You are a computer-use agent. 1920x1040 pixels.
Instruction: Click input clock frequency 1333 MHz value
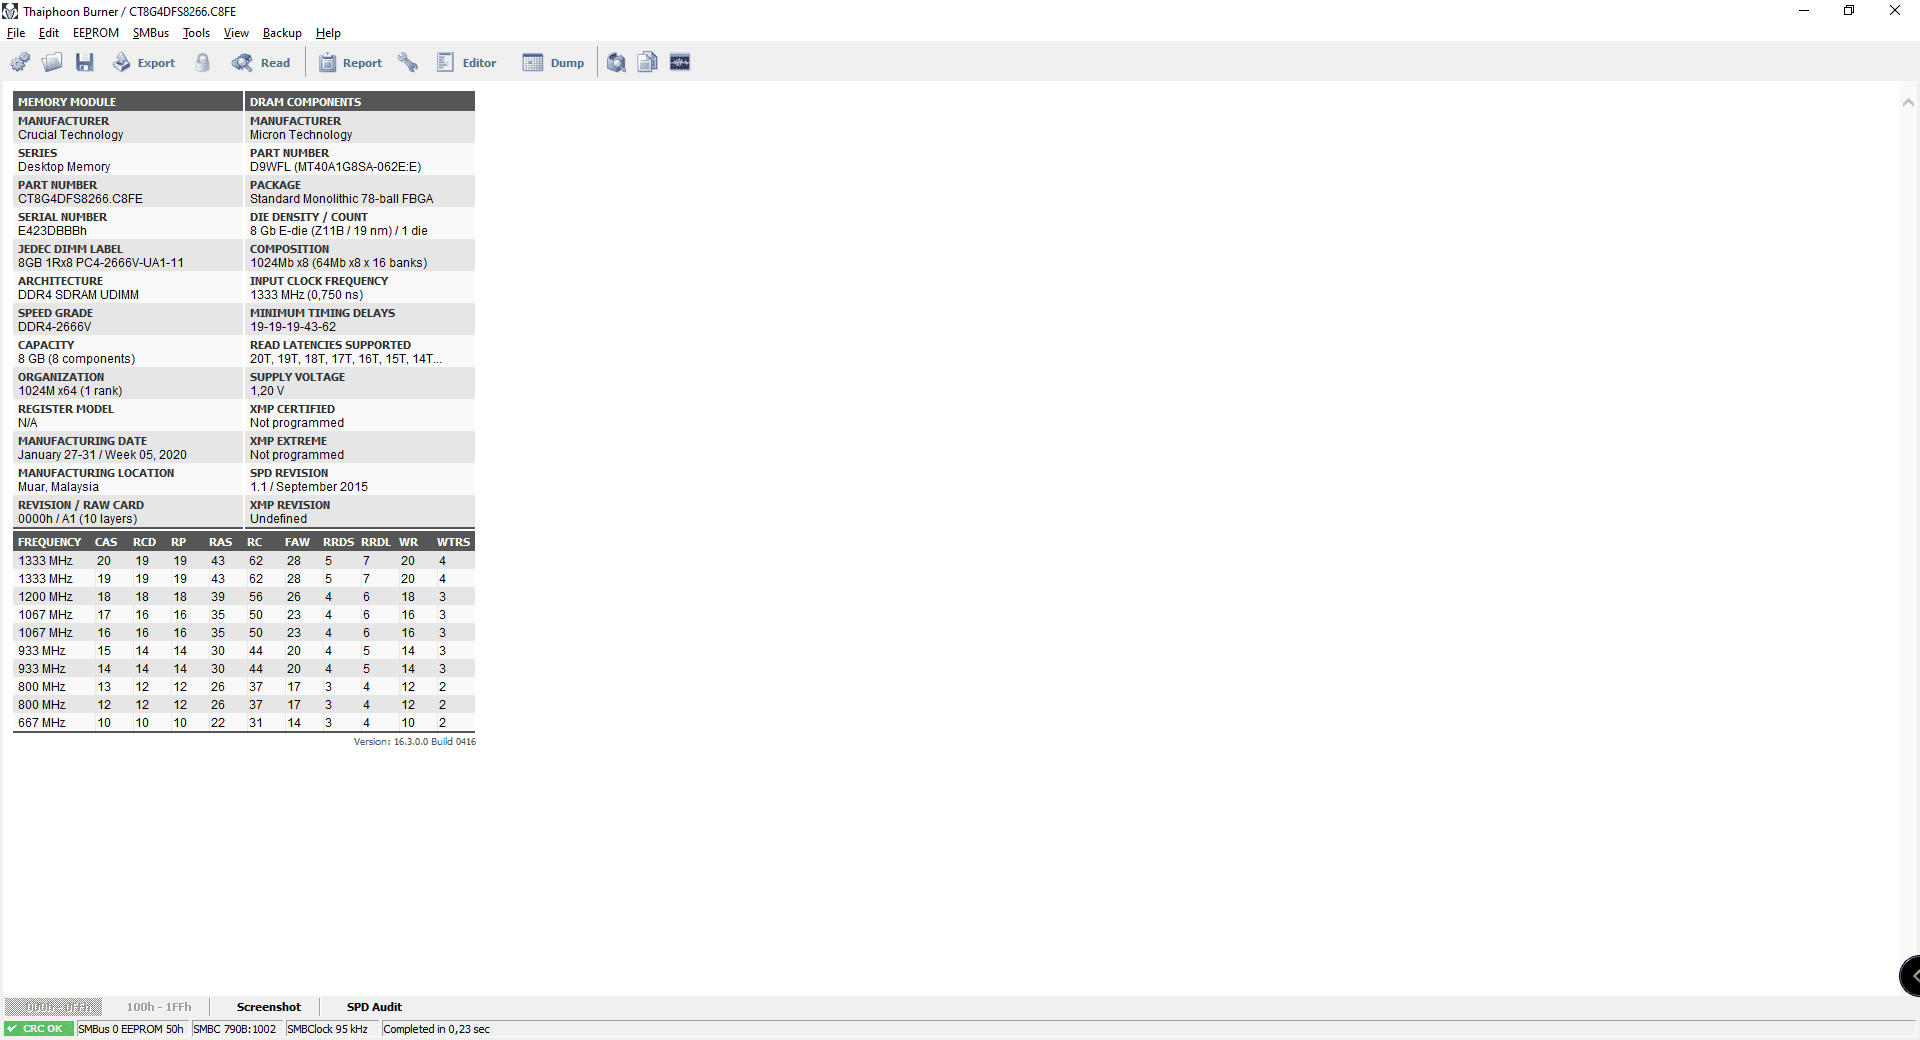point(306,295)
